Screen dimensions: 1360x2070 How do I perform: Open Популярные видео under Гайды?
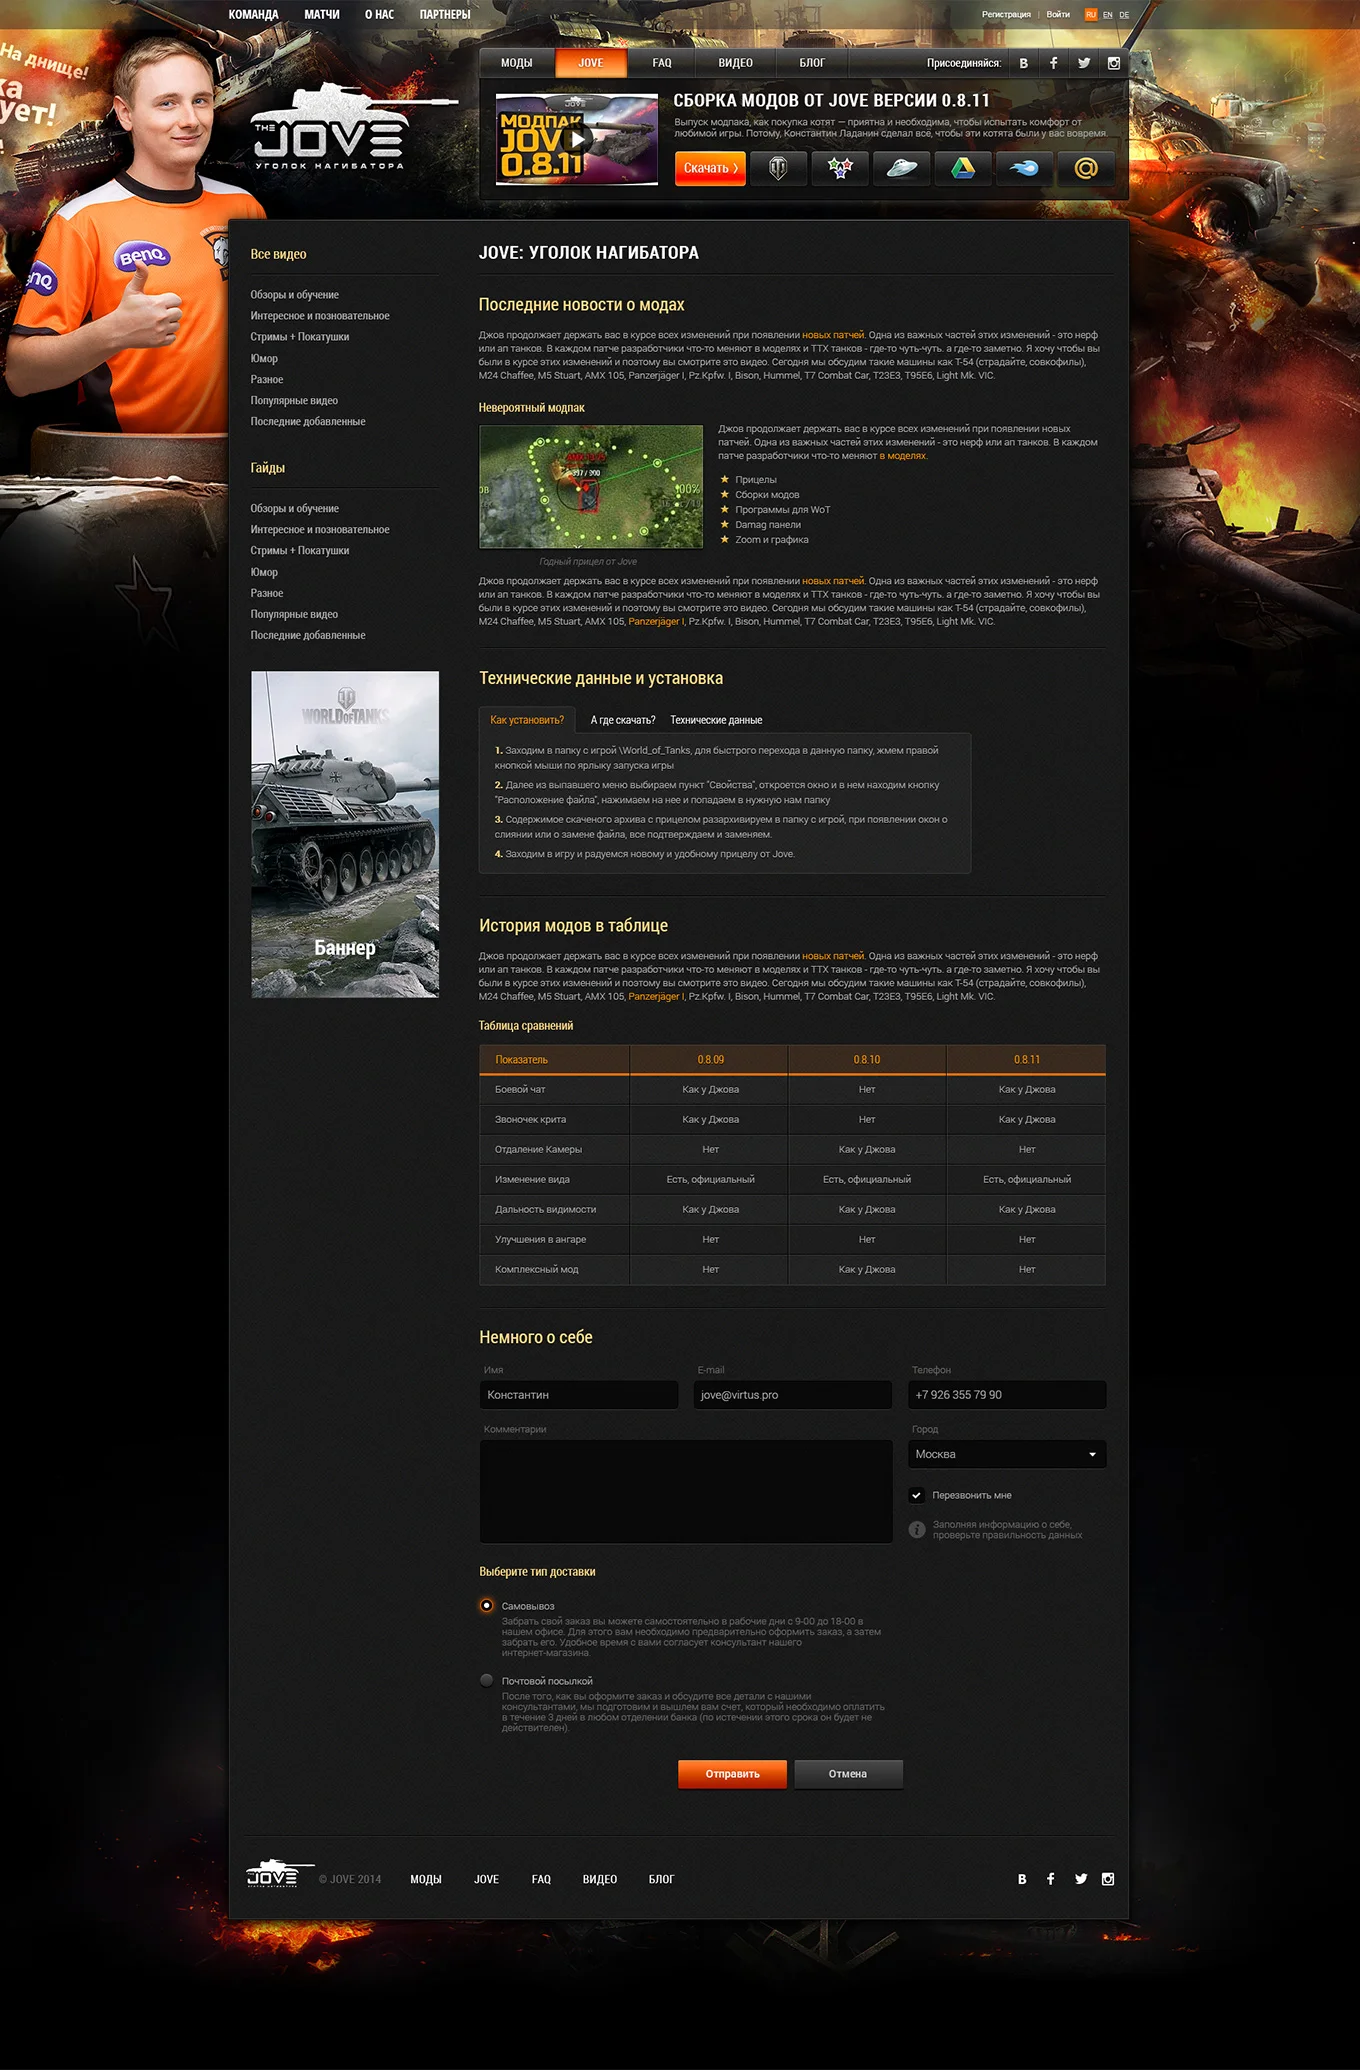pos(294,614)
